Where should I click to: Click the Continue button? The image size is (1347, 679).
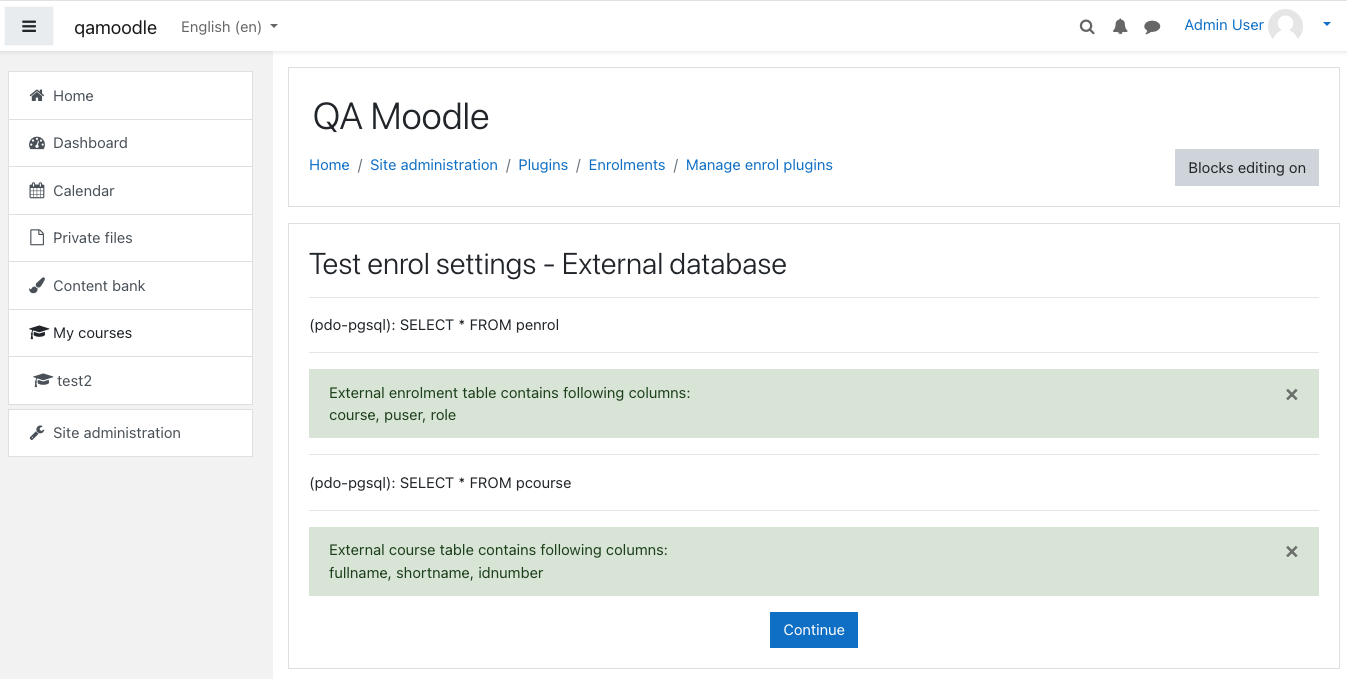click(814, 630)
